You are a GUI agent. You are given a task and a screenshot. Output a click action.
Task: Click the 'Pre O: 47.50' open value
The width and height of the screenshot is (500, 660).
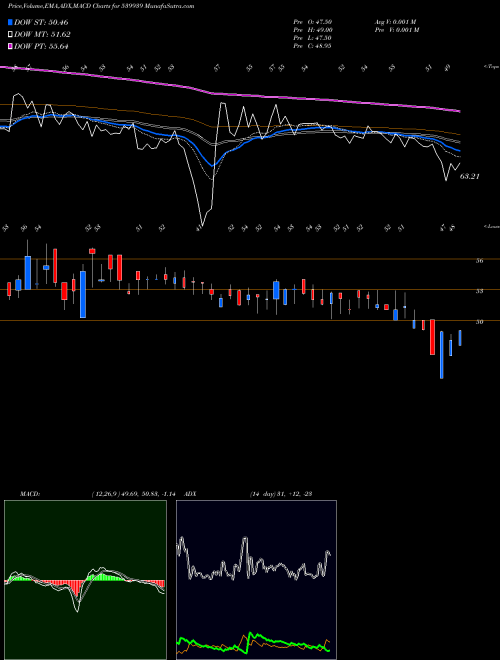(313, 22)
